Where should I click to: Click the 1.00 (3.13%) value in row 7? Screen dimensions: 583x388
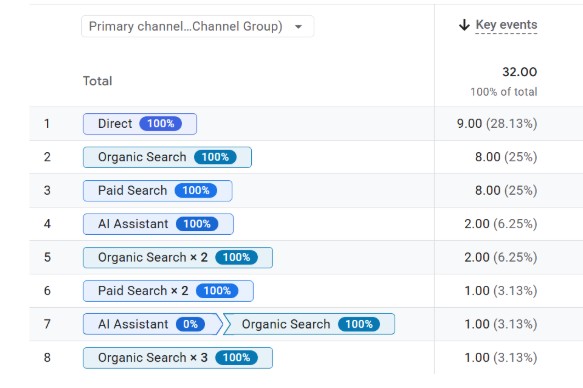tap(501, 324)
